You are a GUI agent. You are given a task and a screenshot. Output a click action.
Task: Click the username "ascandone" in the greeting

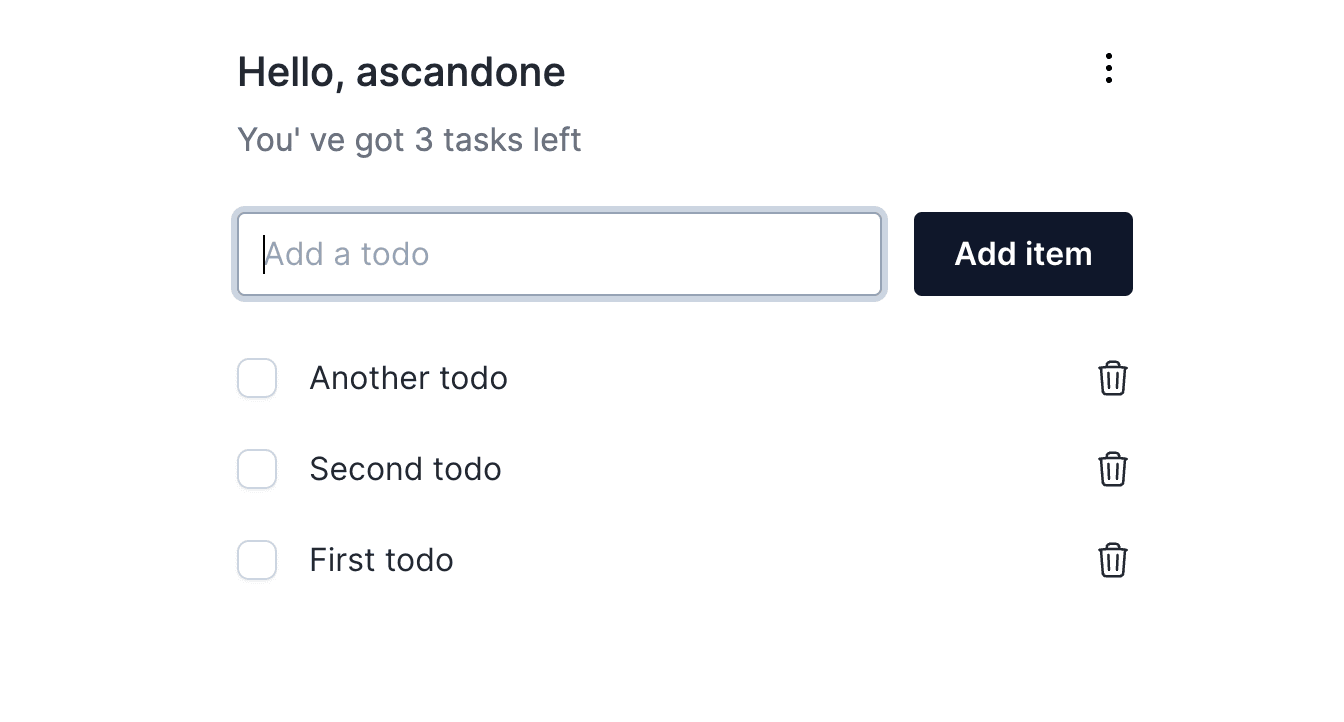click(460, 72)
